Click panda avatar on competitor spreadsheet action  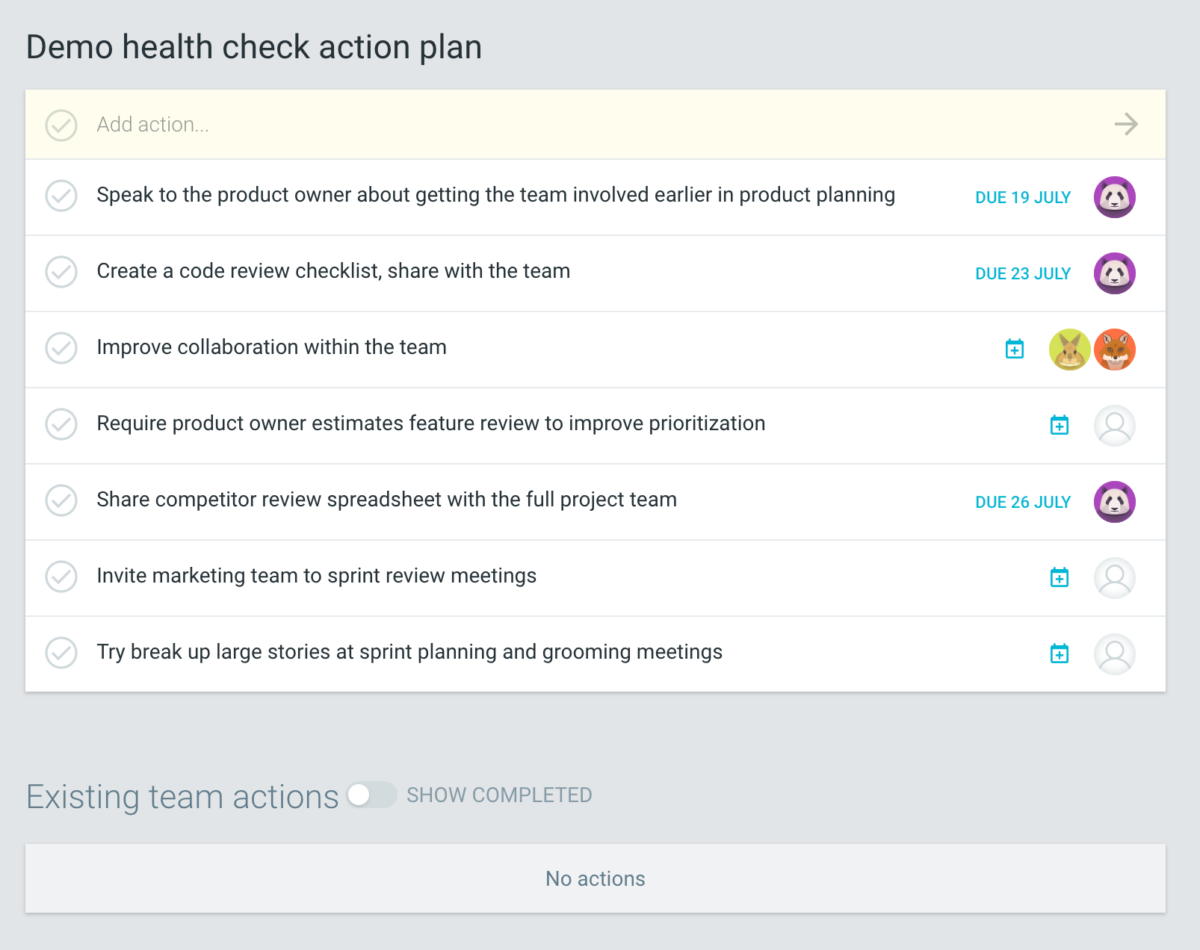1114,501
